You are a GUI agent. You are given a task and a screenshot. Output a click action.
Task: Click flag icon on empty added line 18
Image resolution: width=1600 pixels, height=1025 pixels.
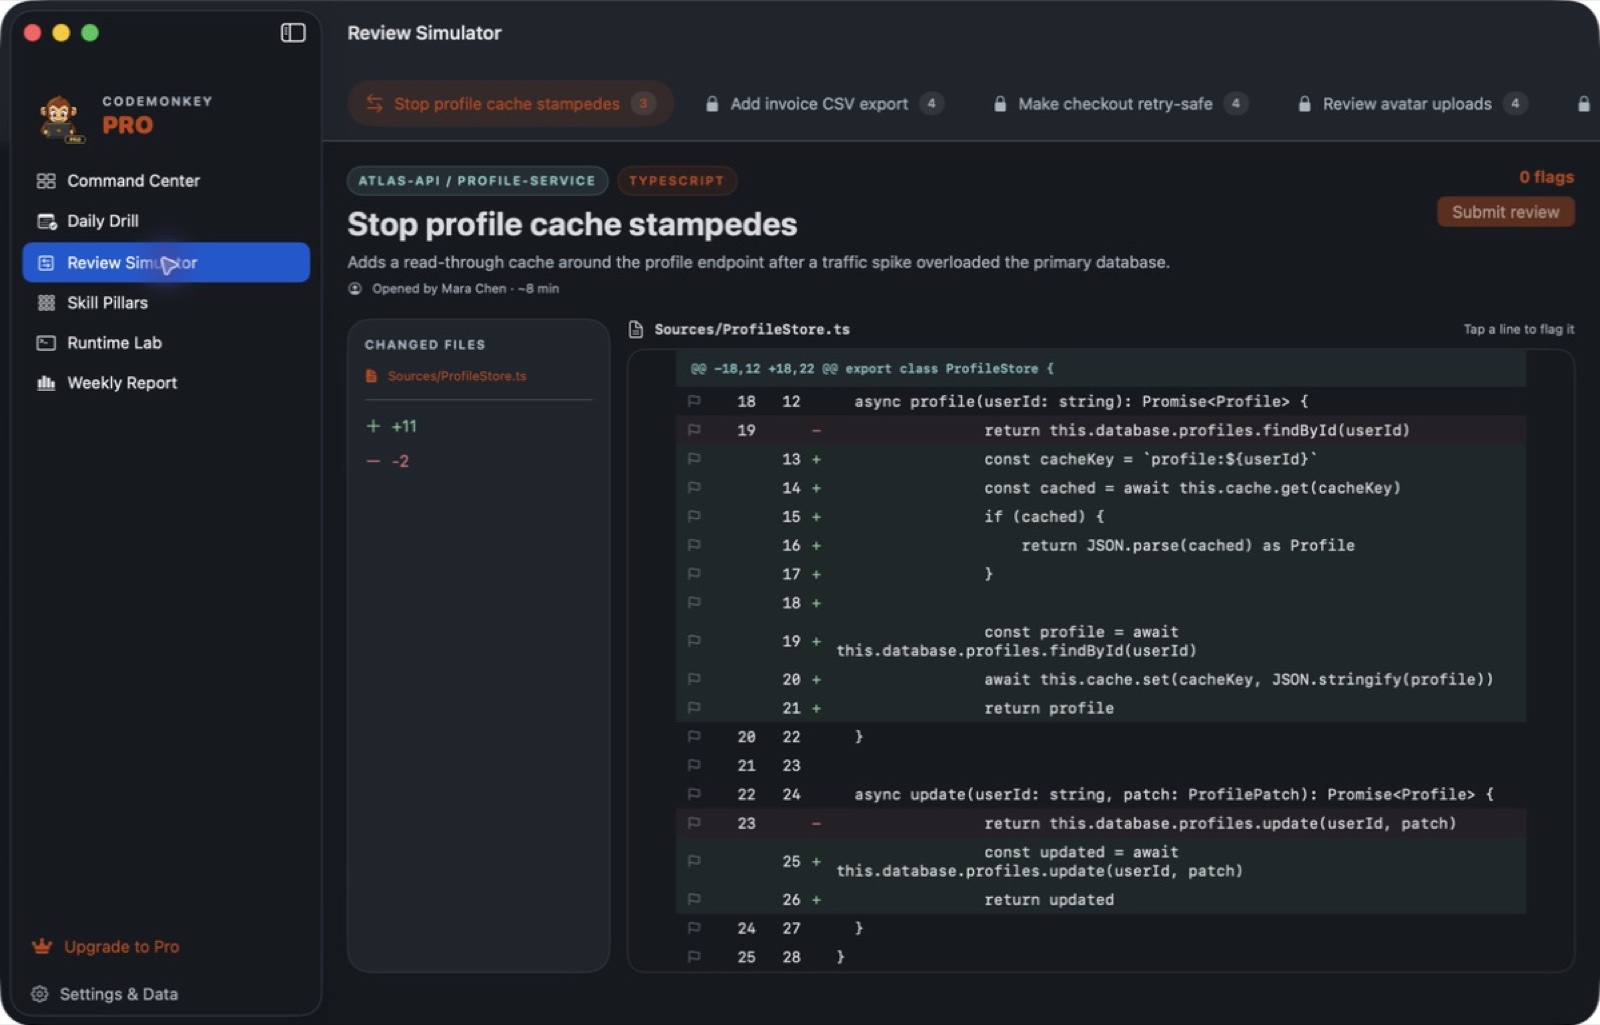click(x=694, y=604)
